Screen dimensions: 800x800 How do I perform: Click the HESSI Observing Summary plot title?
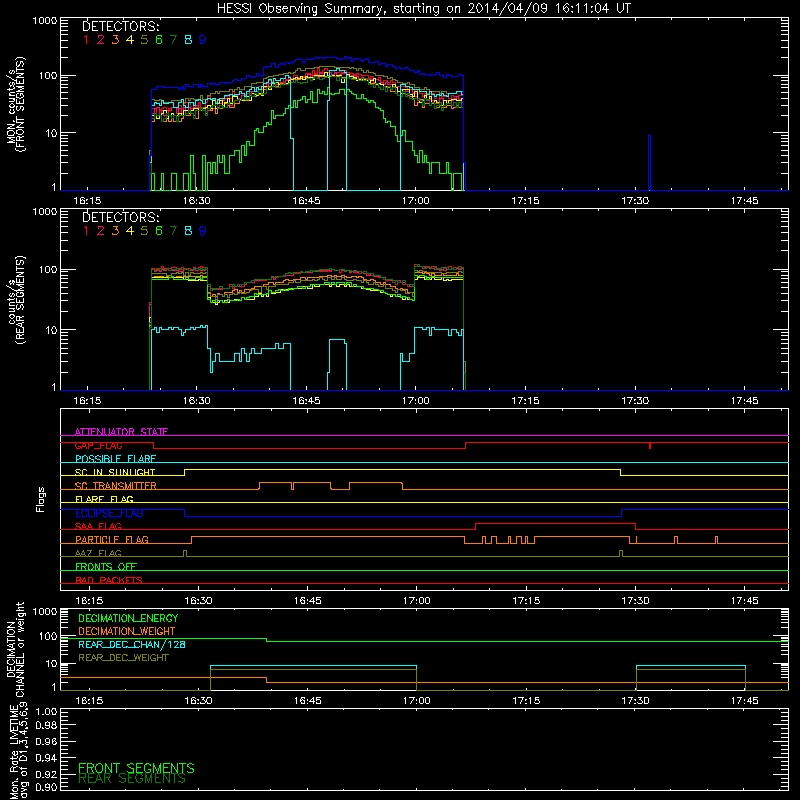pos(423,9)
